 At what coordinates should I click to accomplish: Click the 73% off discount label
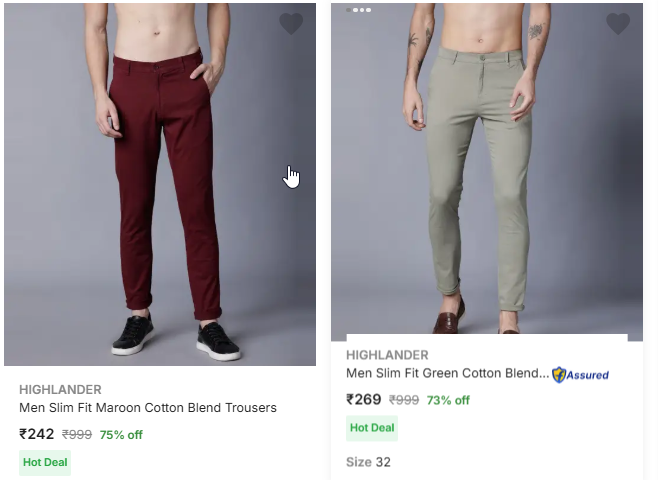point(448,401)
